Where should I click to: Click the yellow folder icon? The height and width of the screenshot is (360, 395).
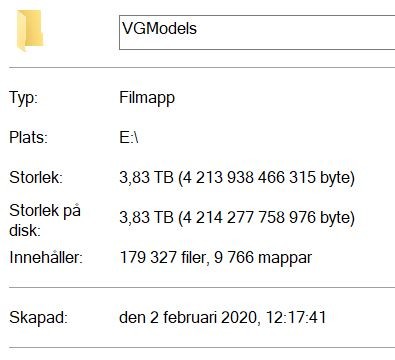click(x=30, y=31)
